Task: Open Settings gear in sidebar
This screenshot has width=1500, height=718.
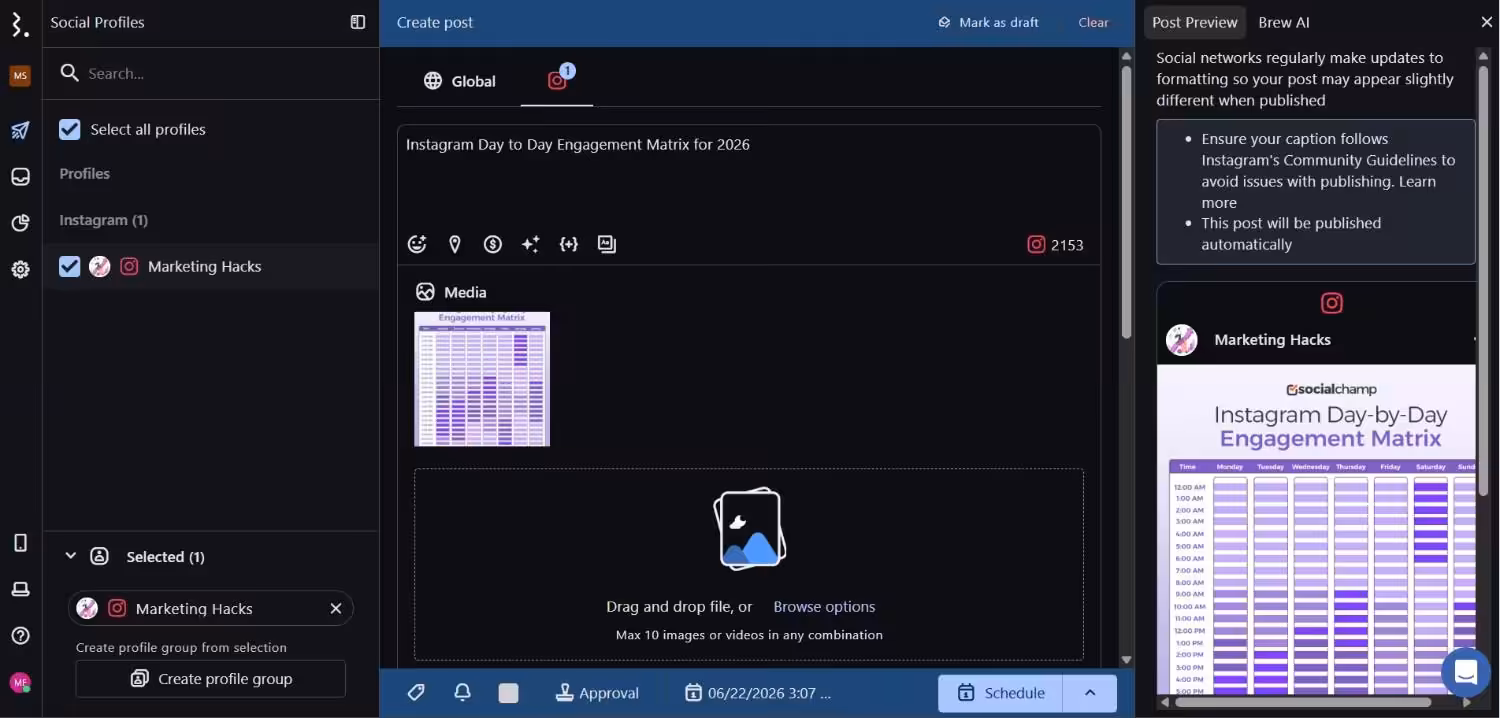Action: (x=20, y=270)
